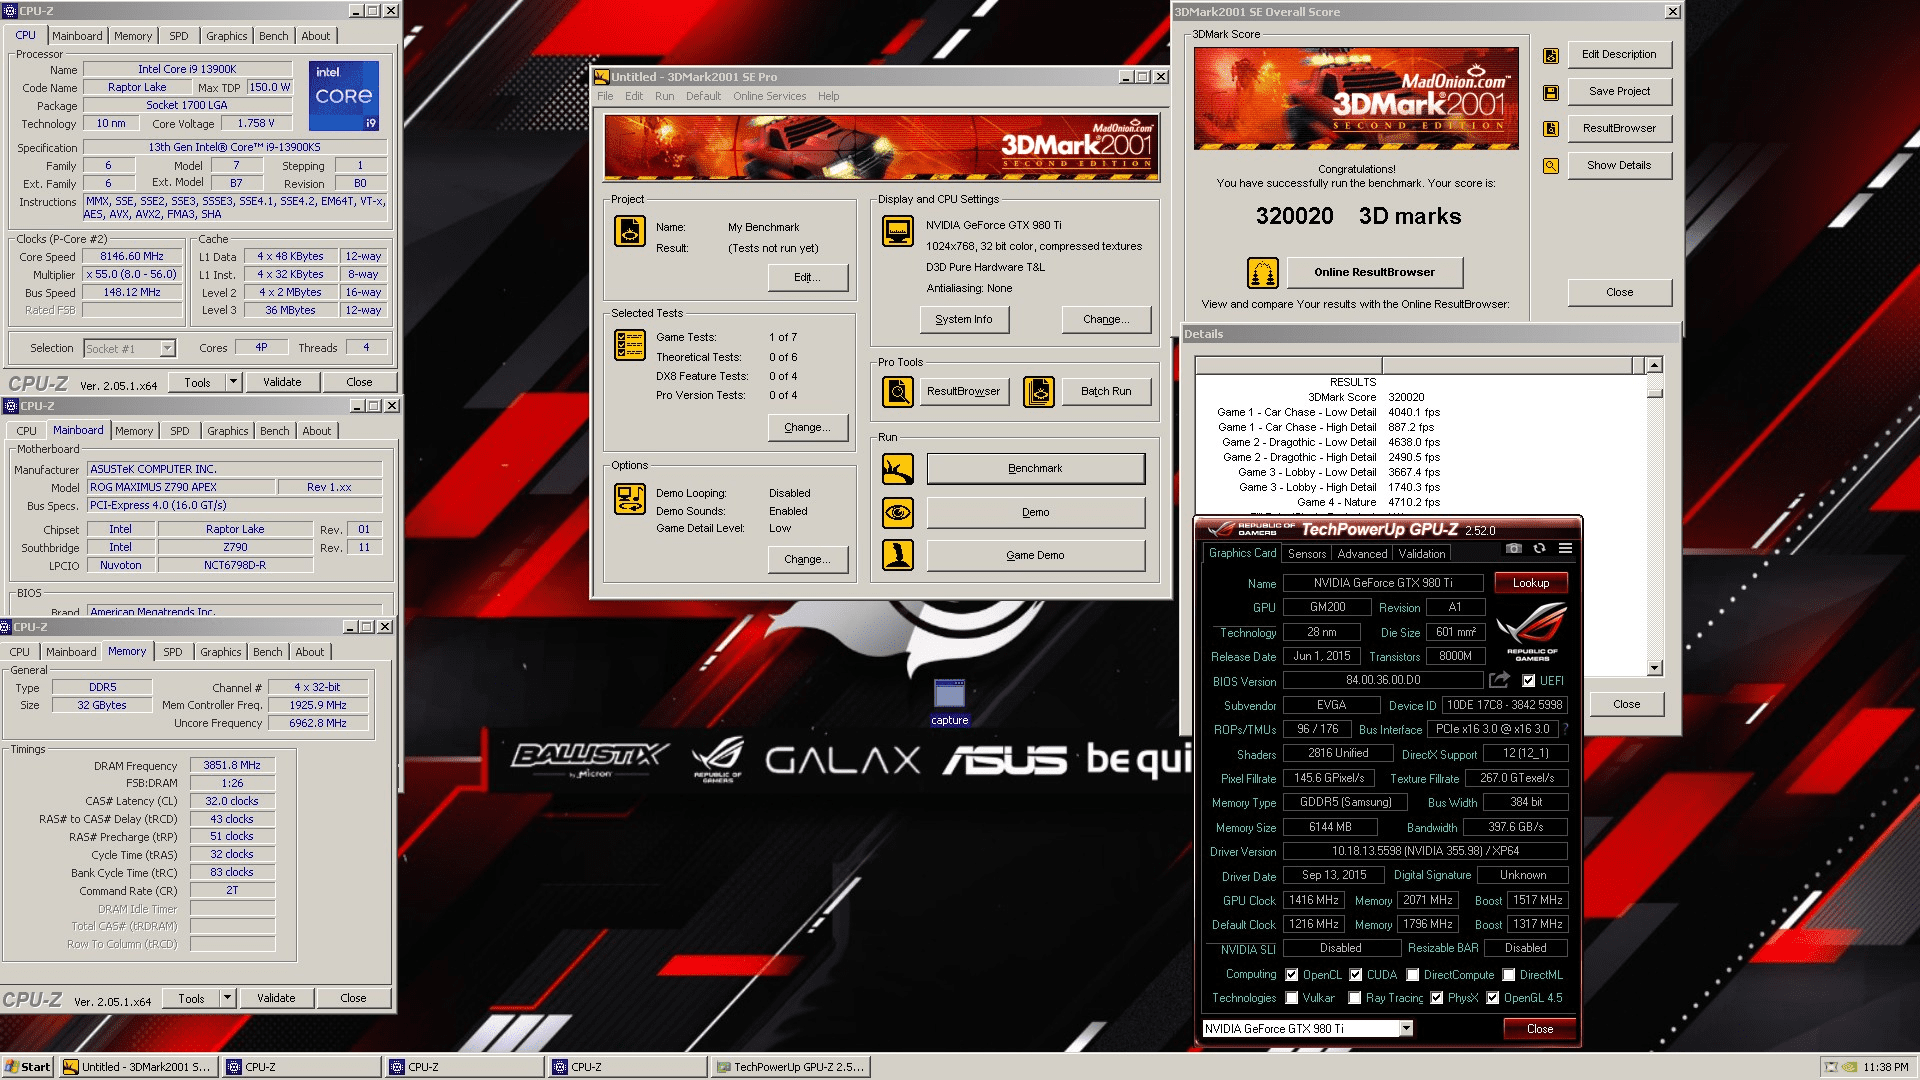Click Show Details magnifier icon

pos(1550,166)
